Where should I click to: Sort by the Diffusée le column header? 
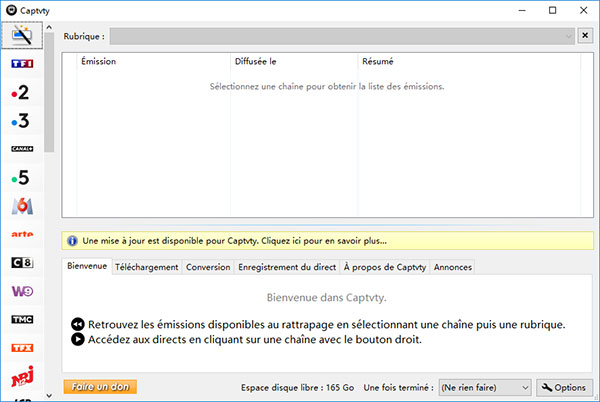(x=294, y=61)
